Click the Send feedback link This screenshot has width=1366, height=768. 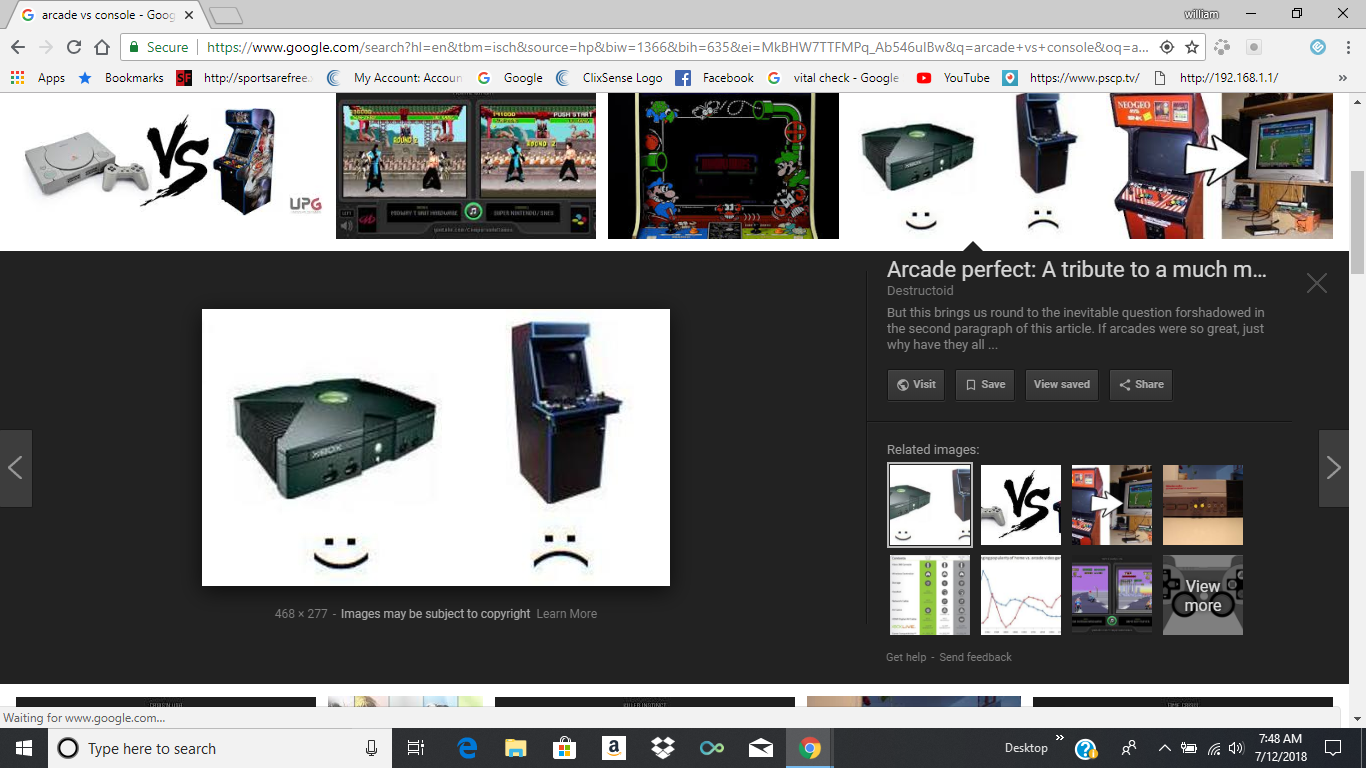click(x=976, y=657)
